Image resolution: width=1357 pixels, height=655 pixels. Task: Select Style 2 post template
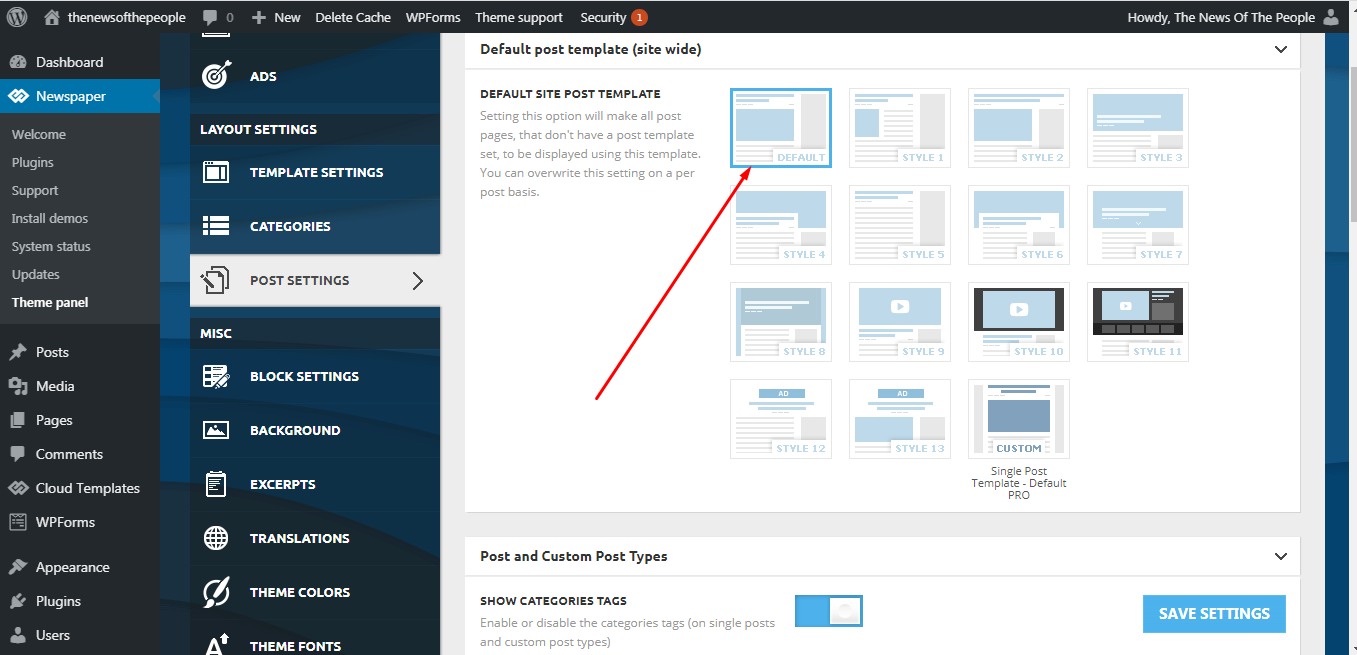(x=1018, y=128)
